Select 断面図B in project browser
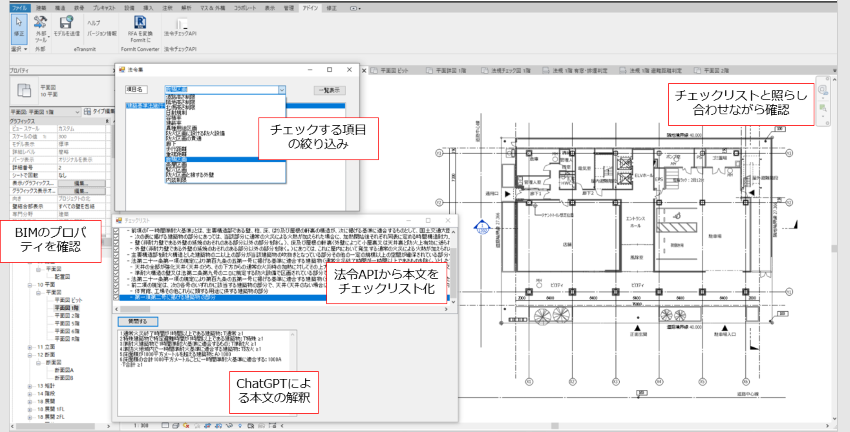850x432 pixels. click(64, 378)
